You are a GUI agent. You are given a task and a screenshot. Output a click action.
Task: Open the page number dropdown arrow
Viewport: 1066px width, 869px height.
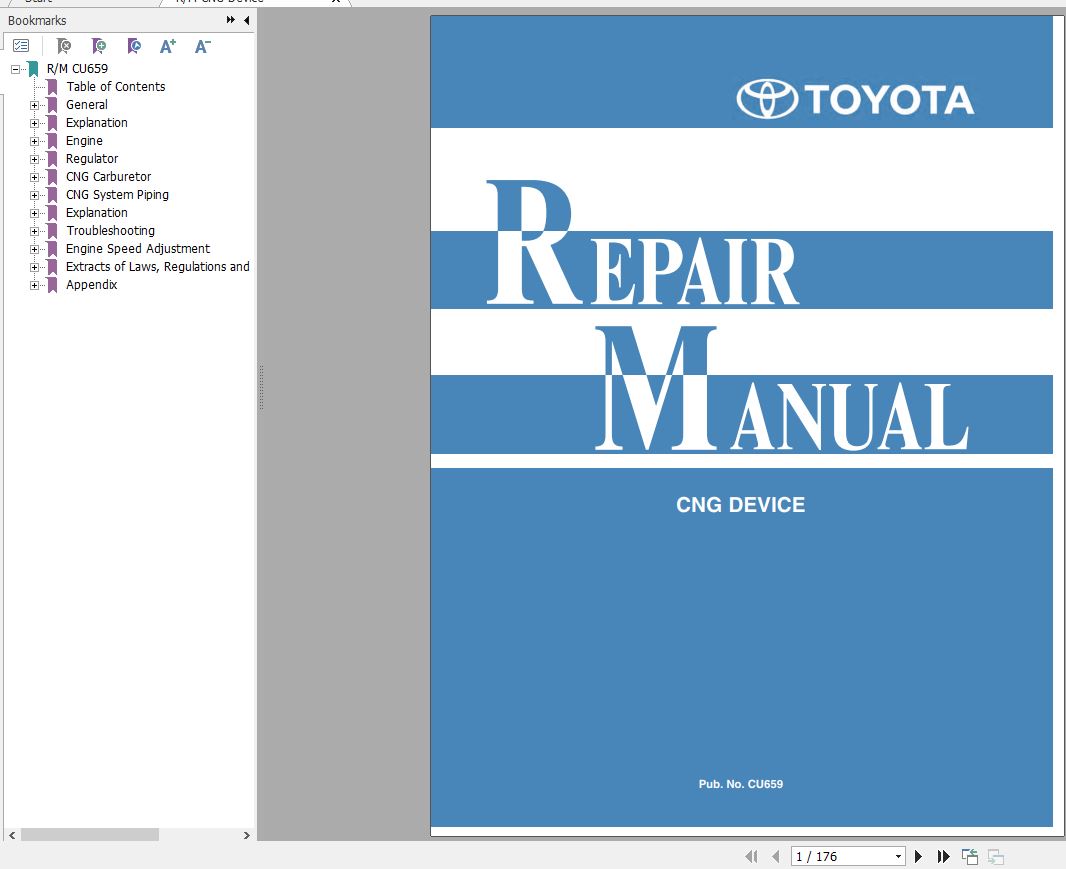pyautogui.click(x=898, y=856)
